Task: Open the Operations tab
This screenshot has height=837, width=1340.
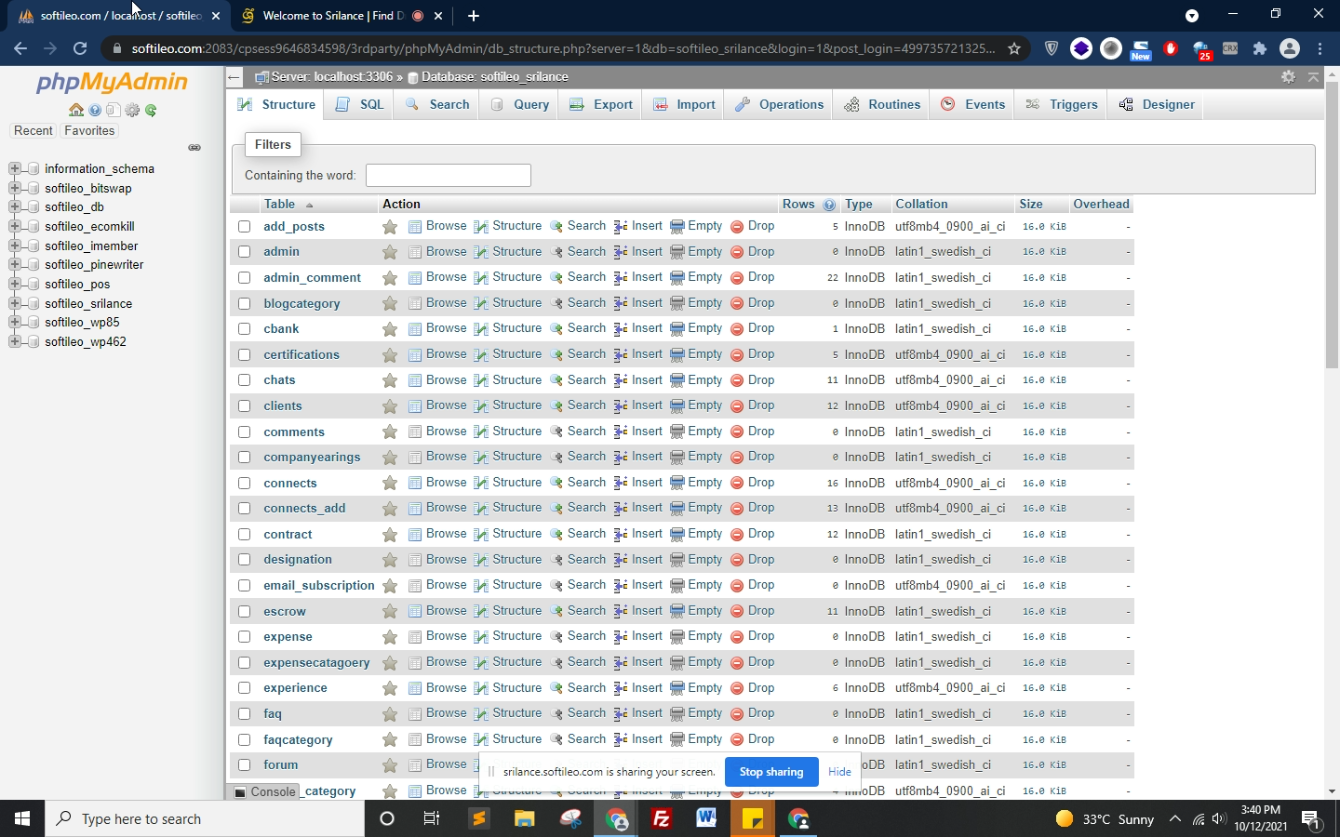Action: click(x=779, y=104)
